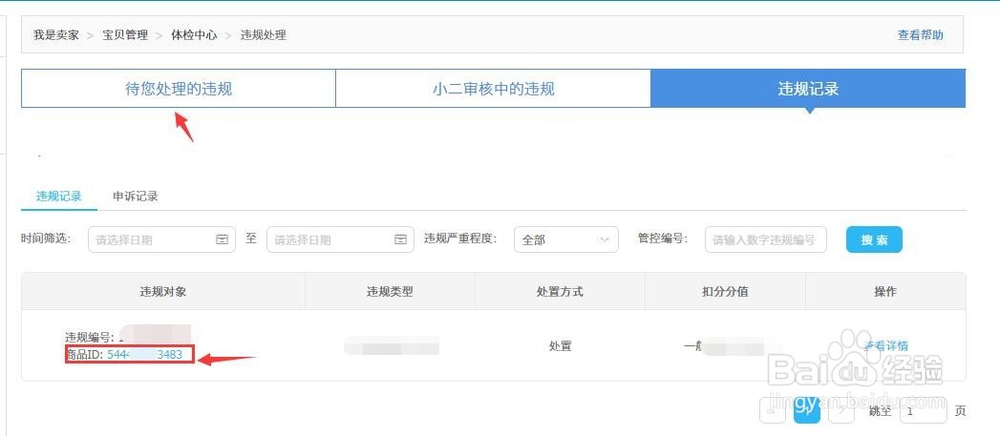Click the 违规处理 breadcrumb text
1000x436 pixels.
tap(263, 35)
